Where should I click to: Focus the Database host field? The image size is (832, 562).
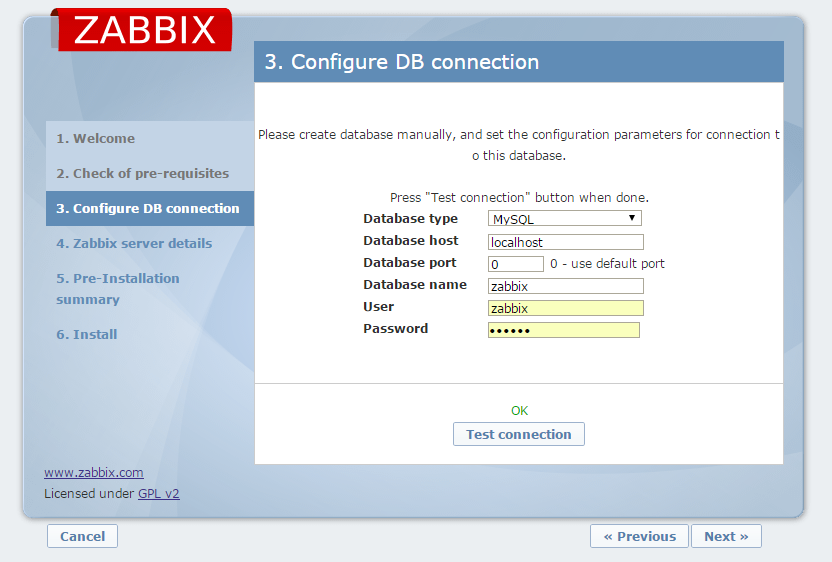click(566, 242)
